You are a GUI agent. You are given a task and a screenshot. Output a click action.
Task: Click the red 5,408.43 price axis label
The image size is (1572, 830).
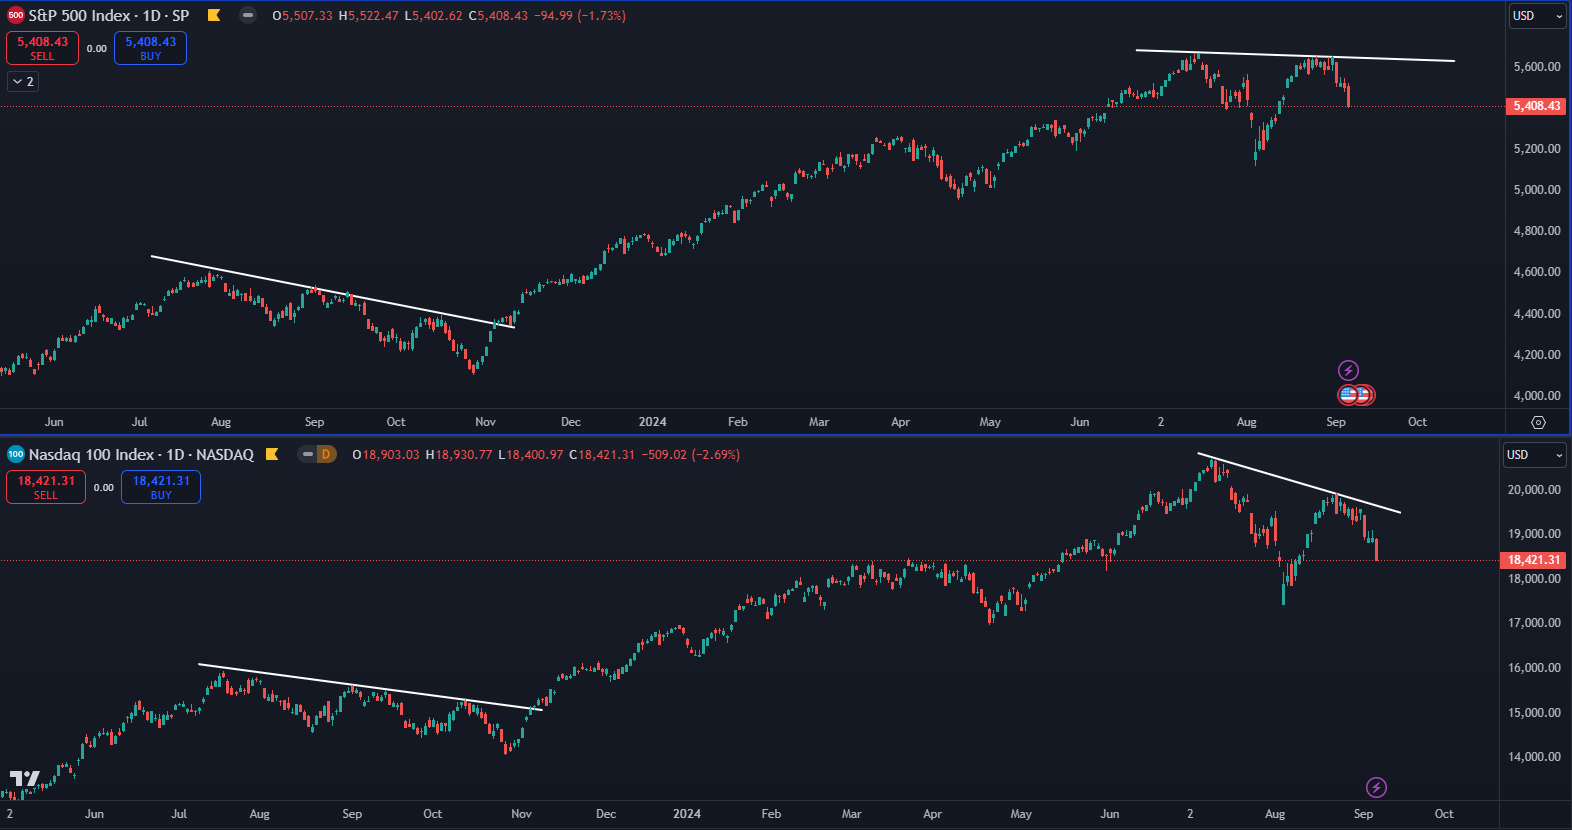(x=1535, y=106)
